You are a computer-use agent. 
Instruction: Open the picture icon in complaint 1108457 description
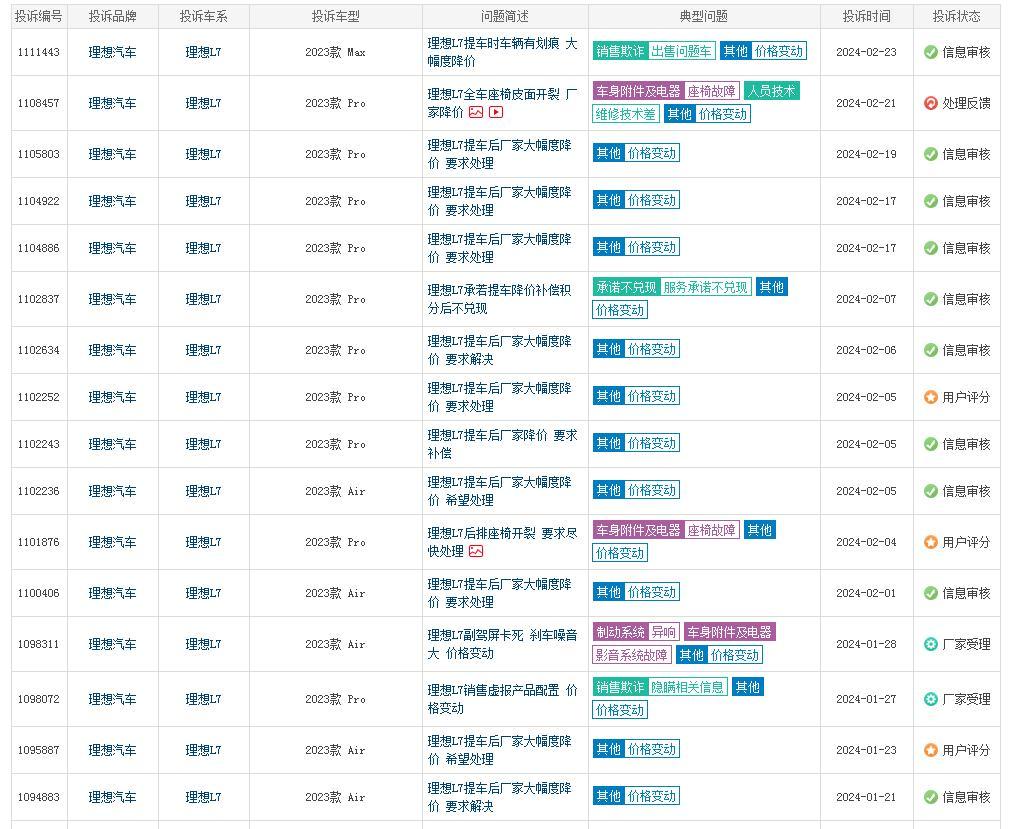476,112
